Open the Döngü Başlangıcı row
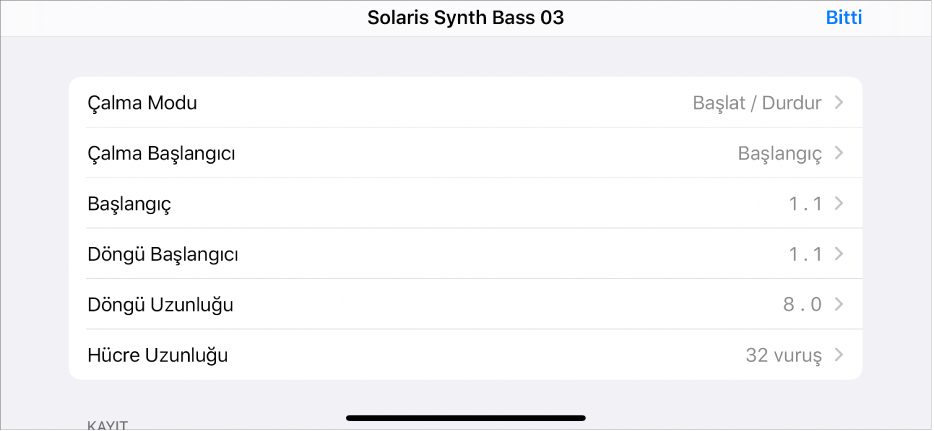This screenshot has height=431, width=934. click(163, 254)
